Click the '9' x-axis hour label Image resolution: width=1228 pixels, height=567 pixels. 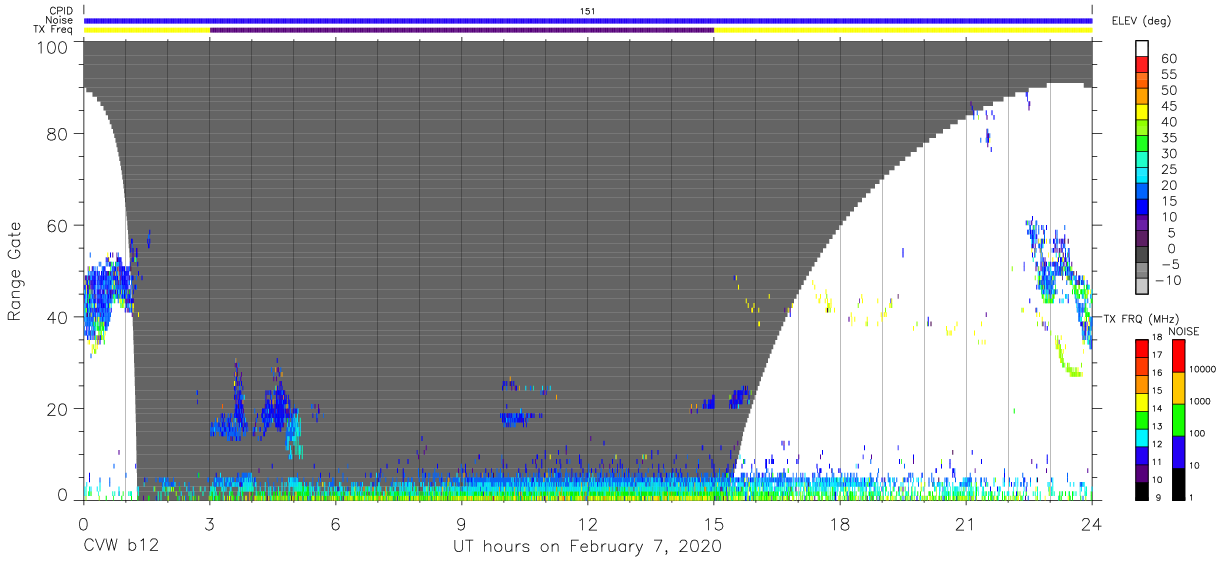pyautogui.click(x=462, y=523)
